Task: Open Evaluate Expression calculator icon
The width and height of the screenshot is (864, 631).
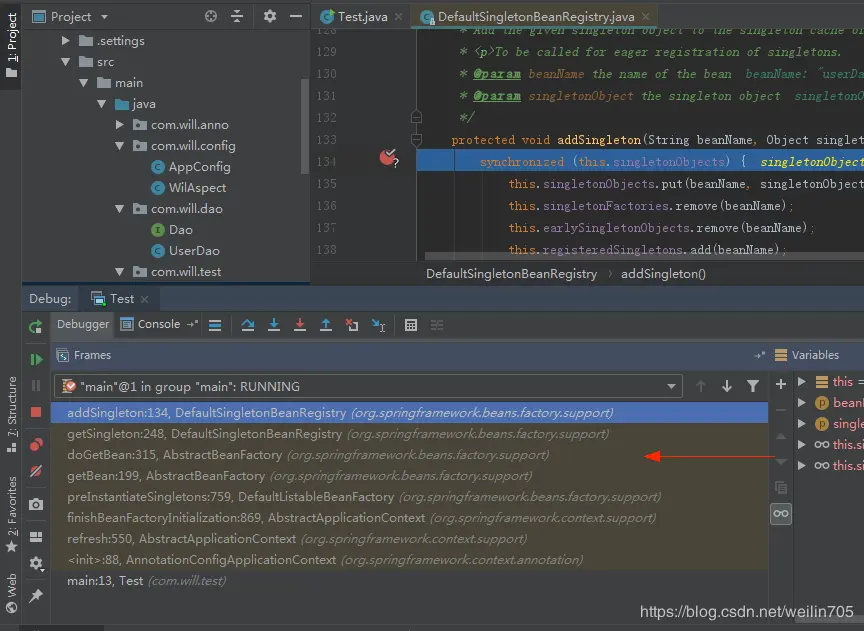Action: coord(411,325)
